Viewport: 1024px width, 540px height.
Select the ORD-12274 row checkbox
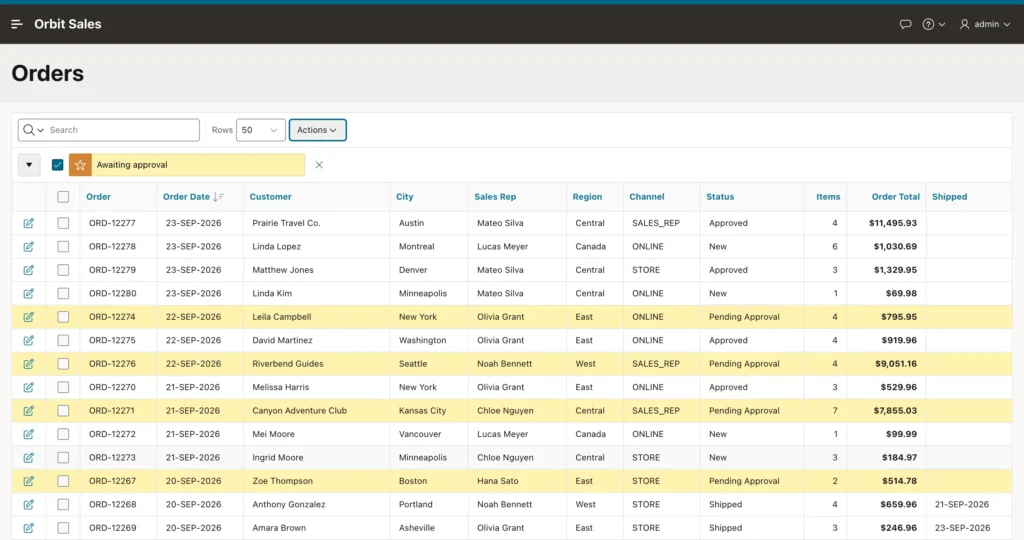pos(63,317)
